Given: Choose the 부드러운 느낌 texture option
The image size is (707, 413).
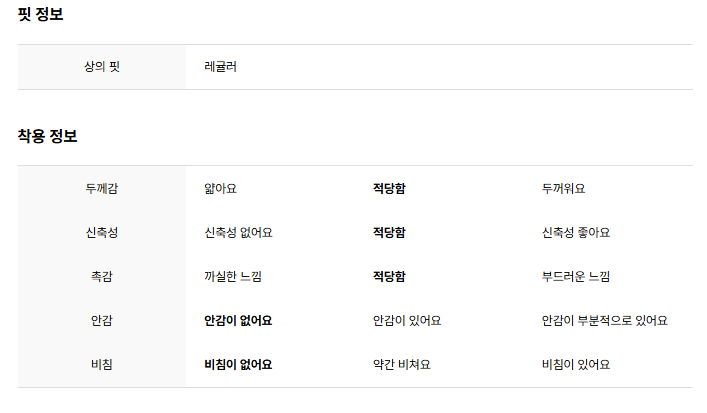Looking at the screenshot, I should (x=576, y=276).
